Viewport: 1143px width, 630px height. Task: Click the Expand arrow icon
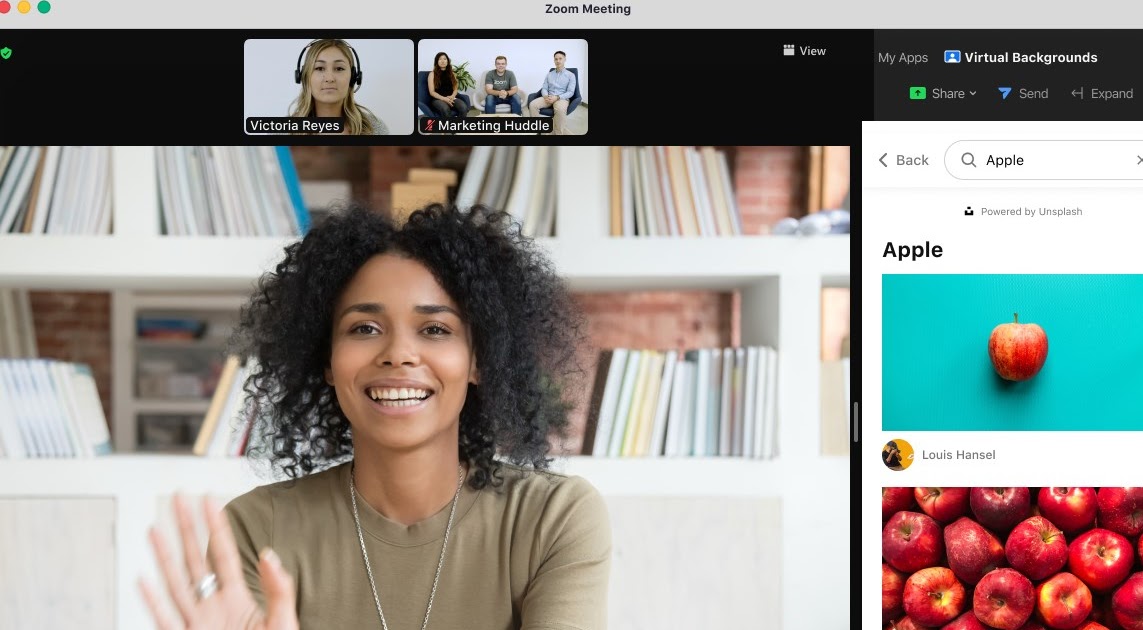pos(1077,93)
